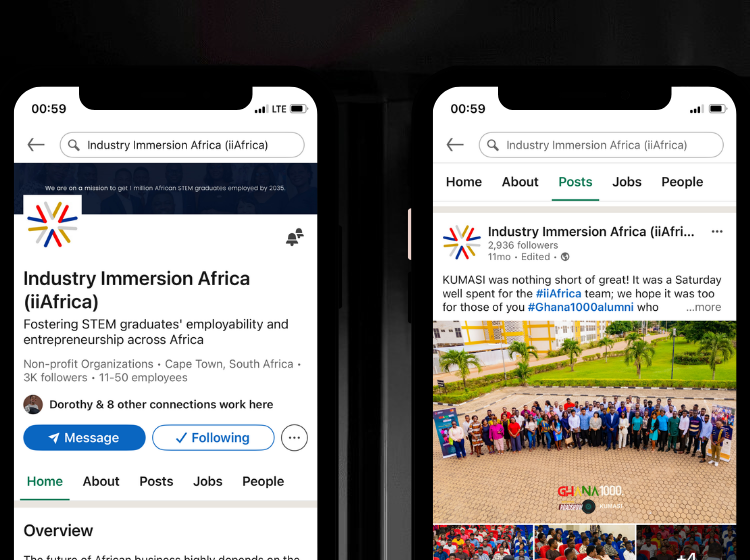Open the People tab on left phone

(263, 481)
